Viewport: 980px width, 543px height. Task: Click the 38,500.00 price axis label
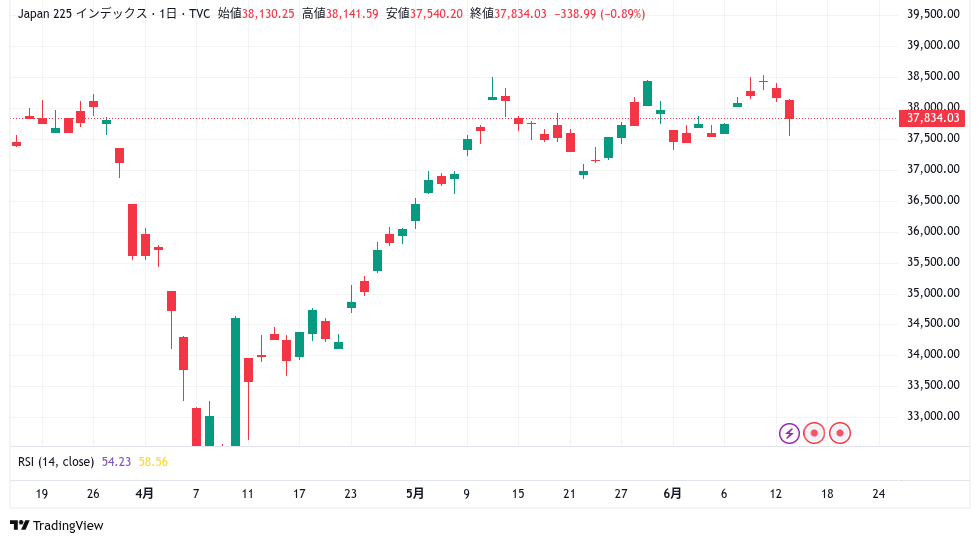933,76
